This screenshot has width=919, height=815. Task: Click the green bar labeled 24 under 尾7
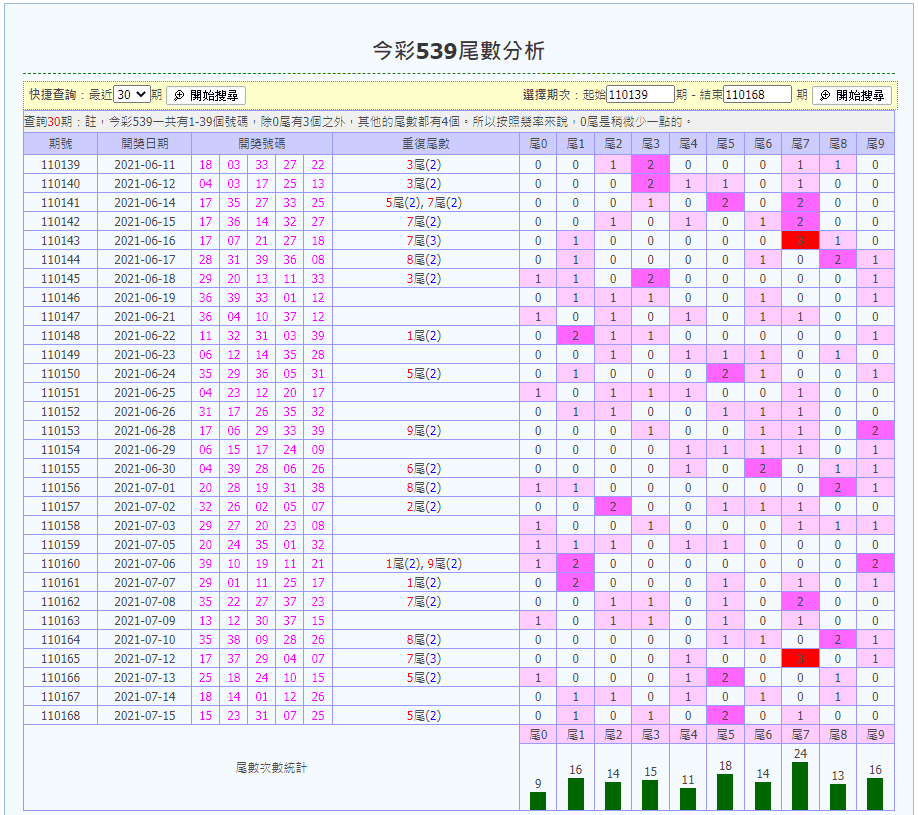pyautogui.click(x=800, y=786)
